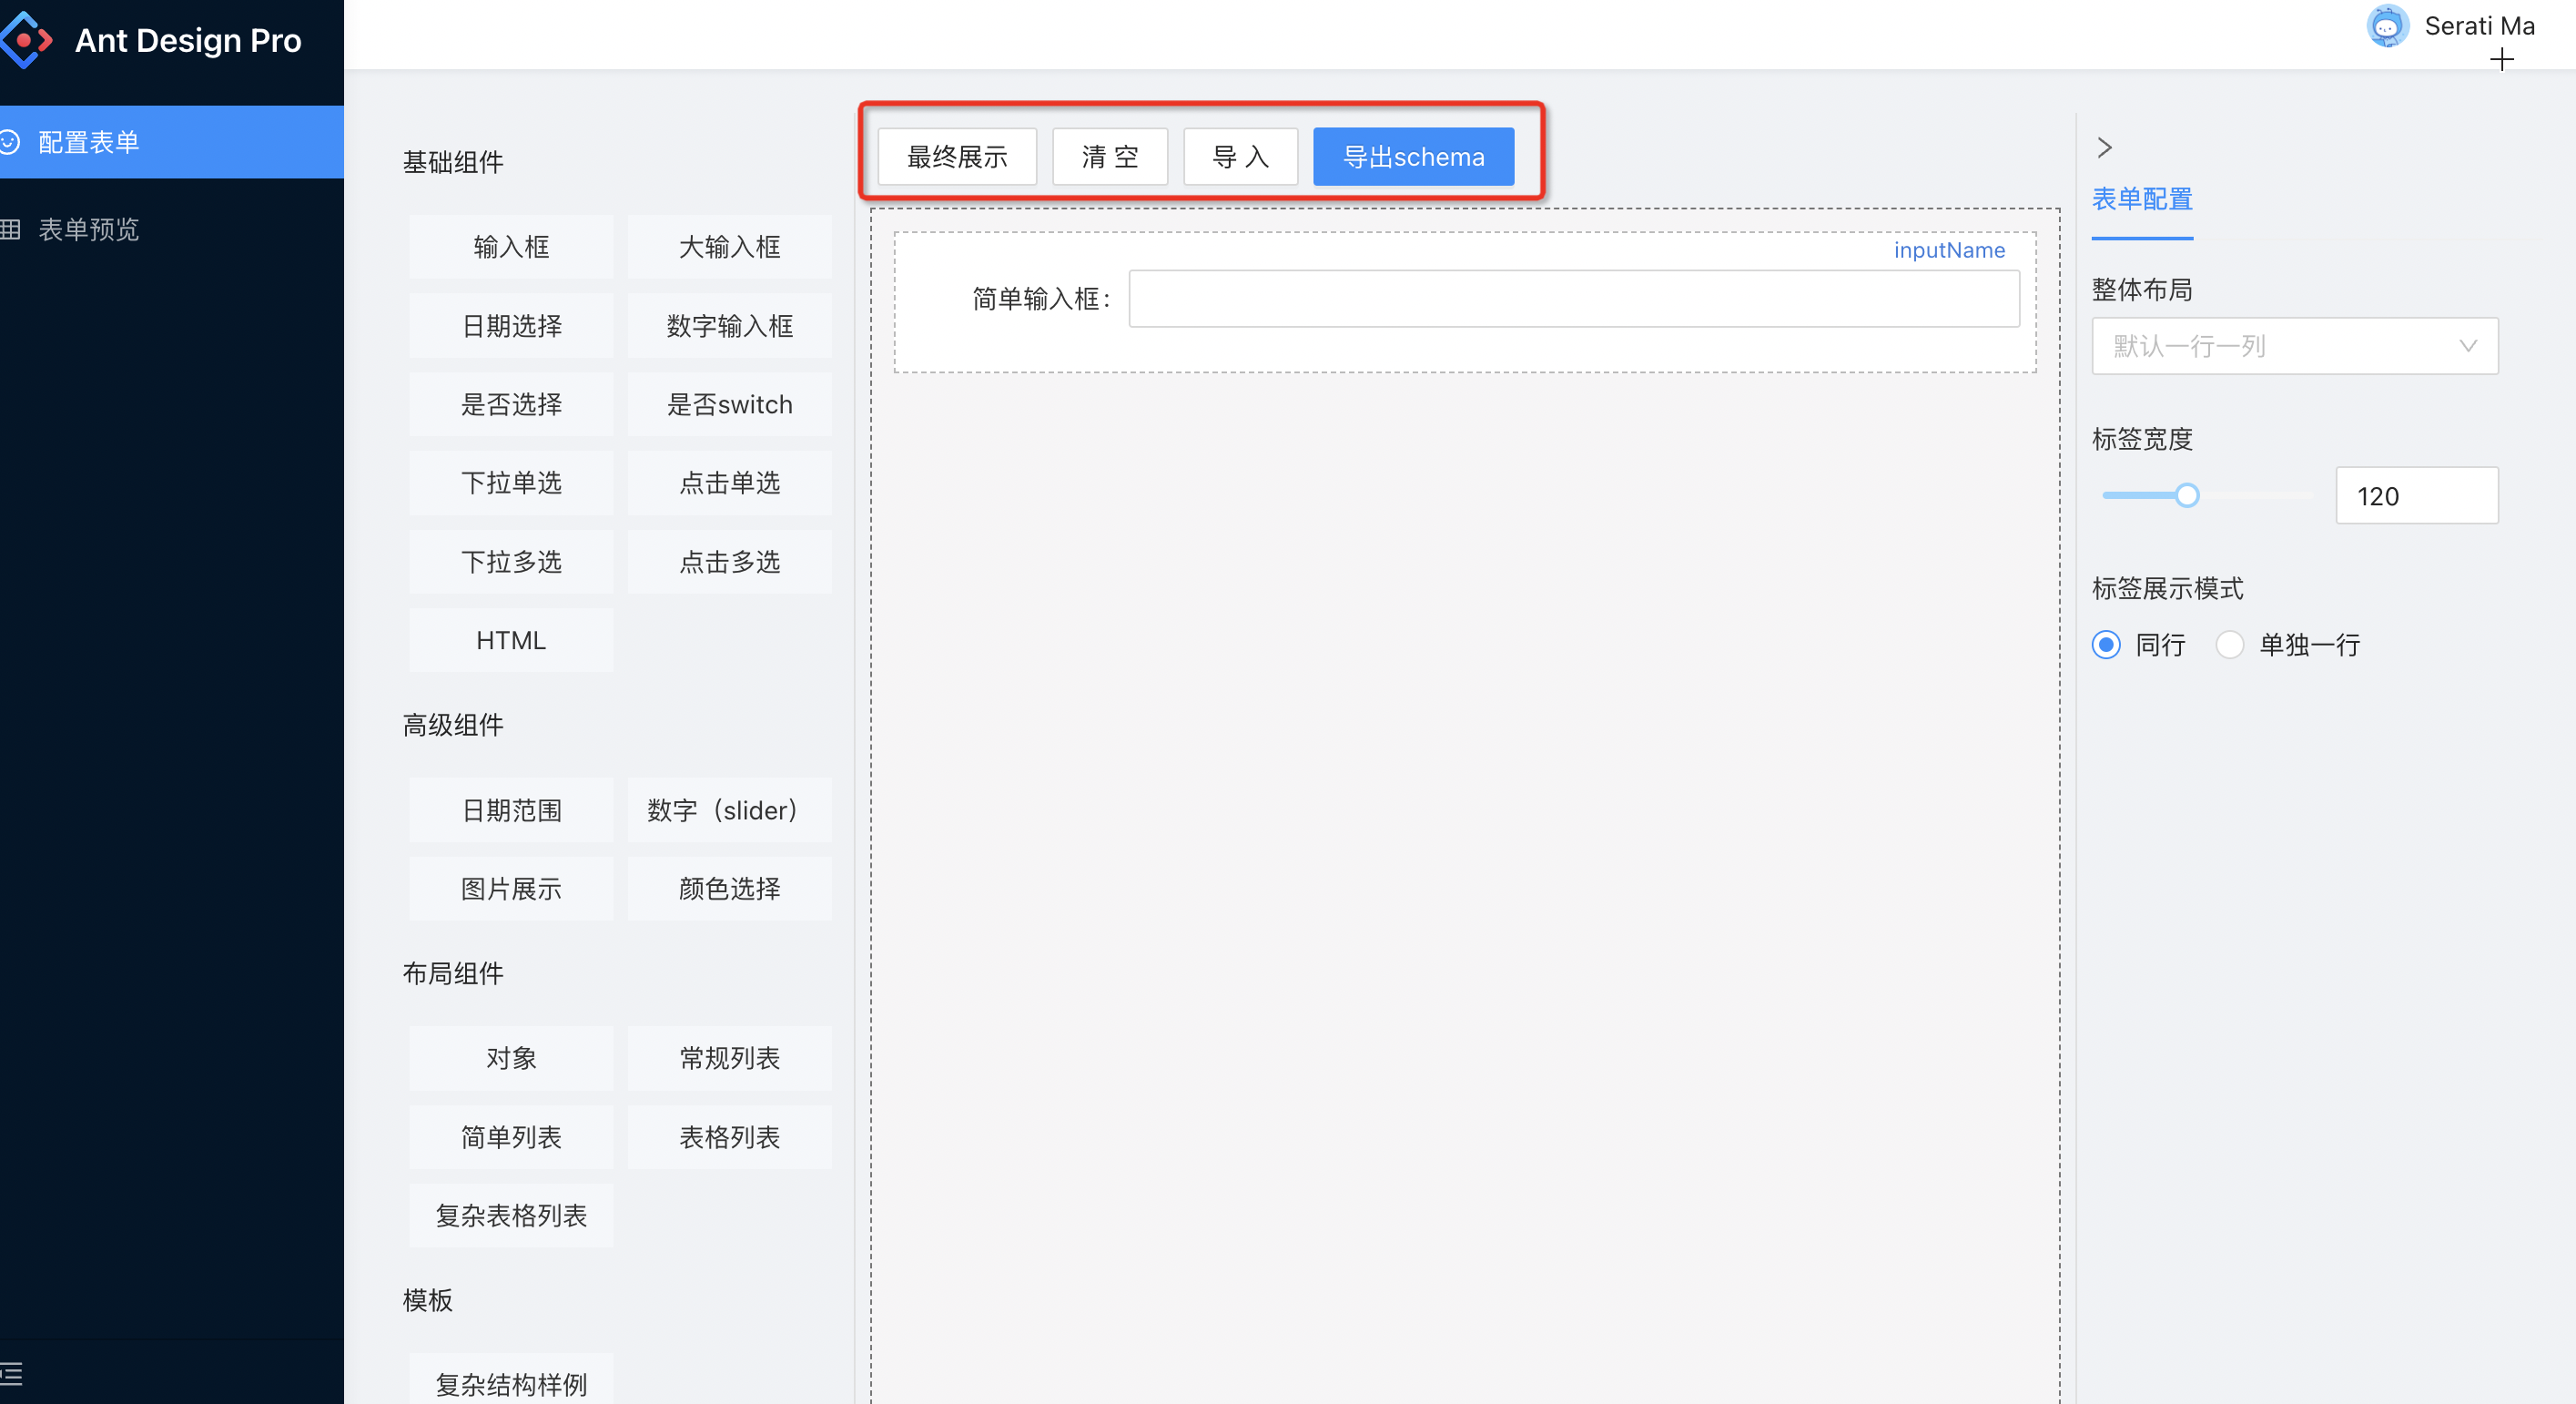
Task: Add the 简单列表 layout component
Action: click(511, 1137)
